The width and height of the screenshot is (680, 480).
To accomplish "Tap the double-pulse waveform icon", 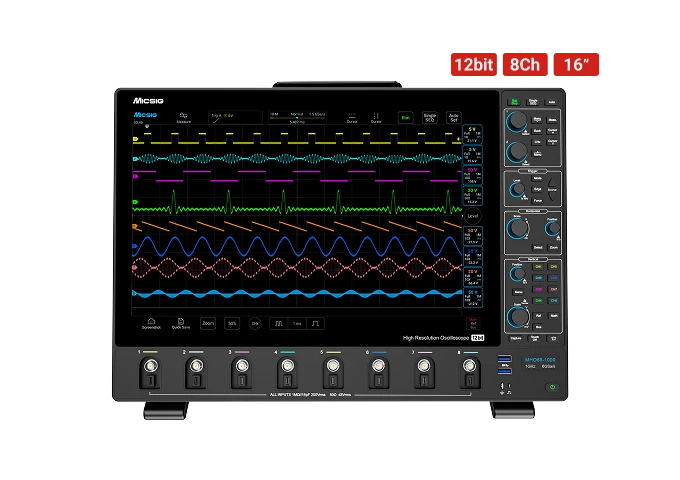I will pos(279,323).
